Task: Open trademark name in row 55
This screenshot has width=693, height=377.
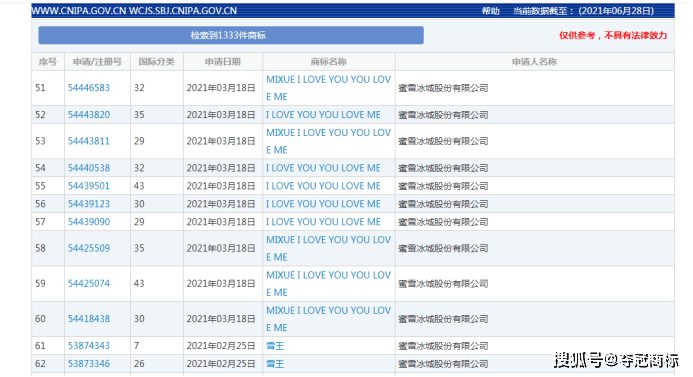Action: [x=323, y=186]
